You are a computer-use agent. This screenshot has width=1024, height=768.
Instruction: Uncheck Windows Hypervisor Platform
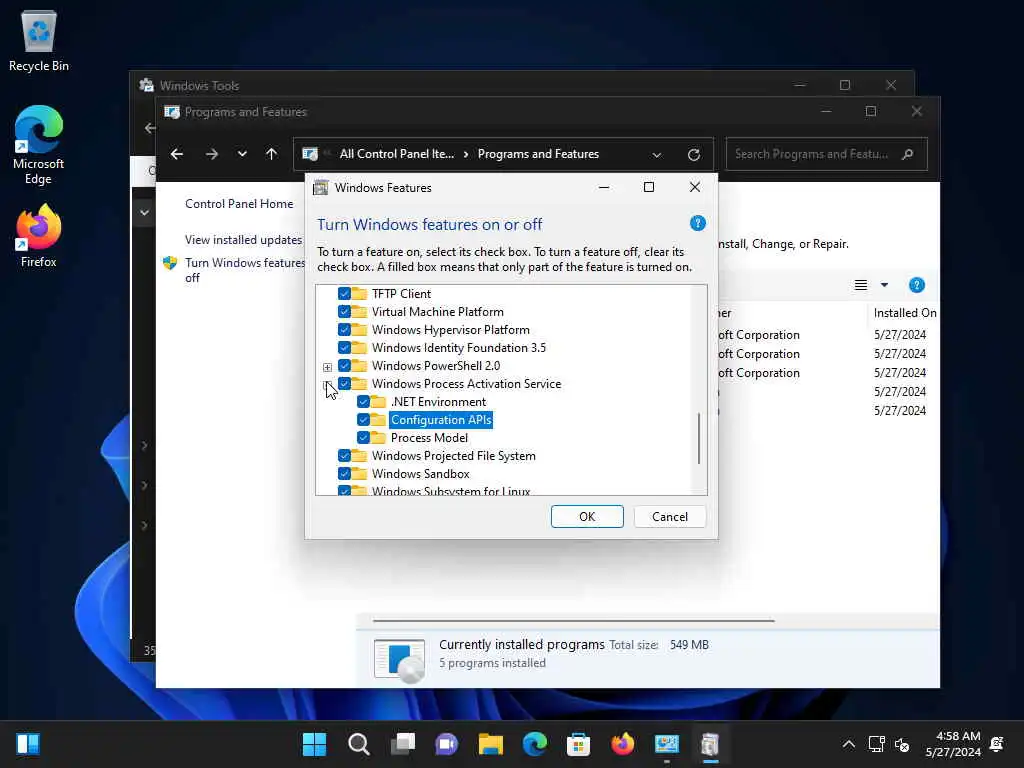pos(344,330)
